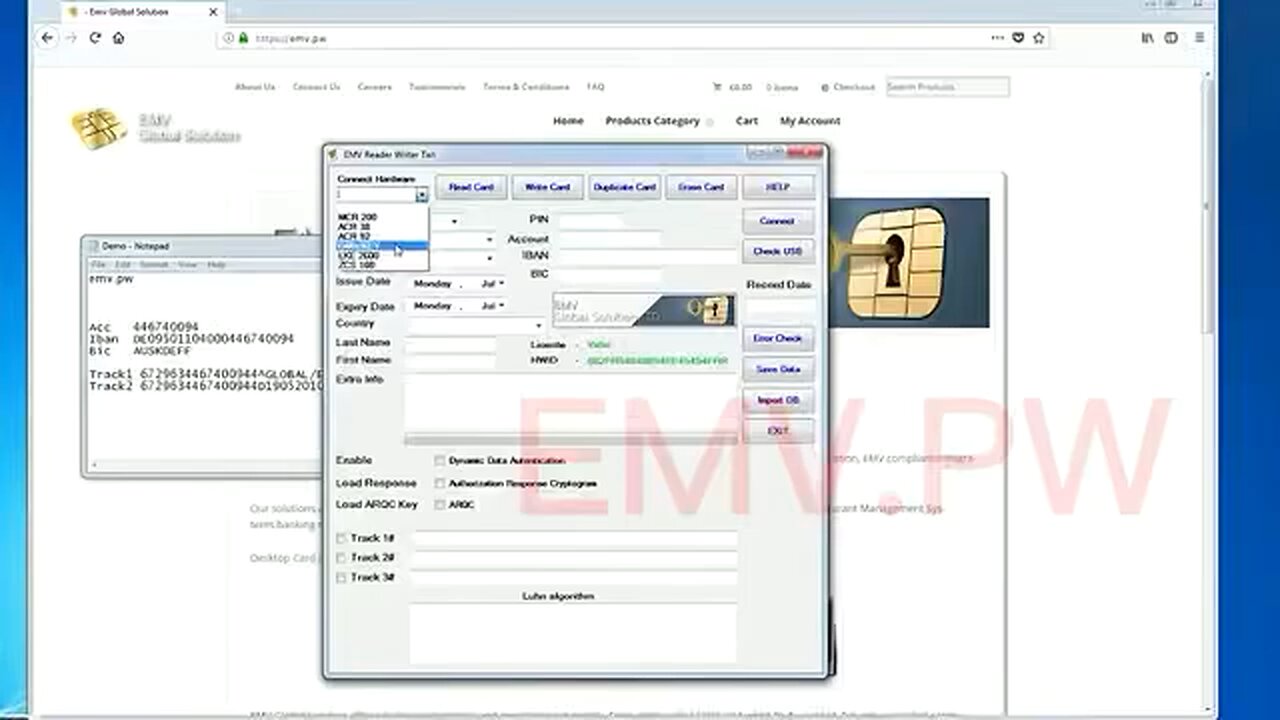The height and width of the screenshot is (720, 1280).
Task: Go to the browser Home page icon
Action: click(119, 38)
